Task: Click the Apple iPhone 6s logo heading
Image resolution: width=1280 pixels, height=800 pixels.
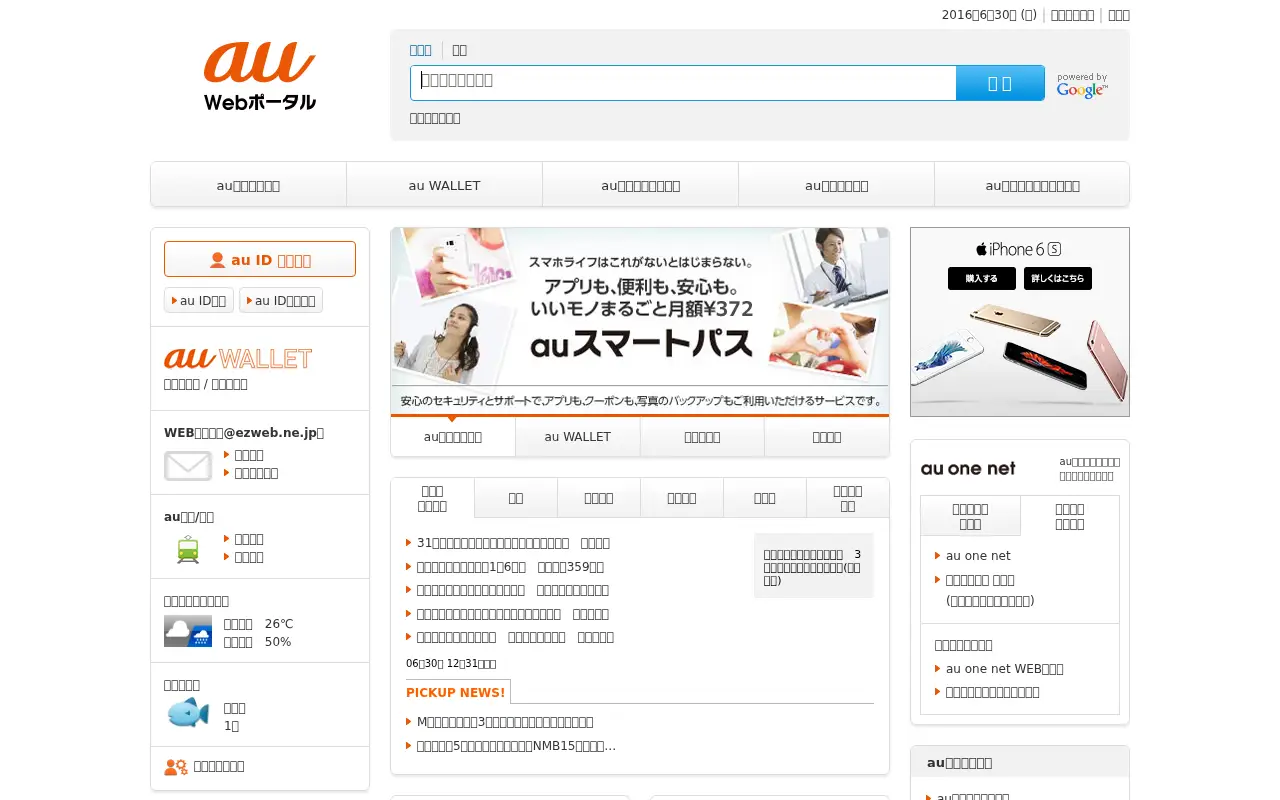Action: click(1019, 249)
